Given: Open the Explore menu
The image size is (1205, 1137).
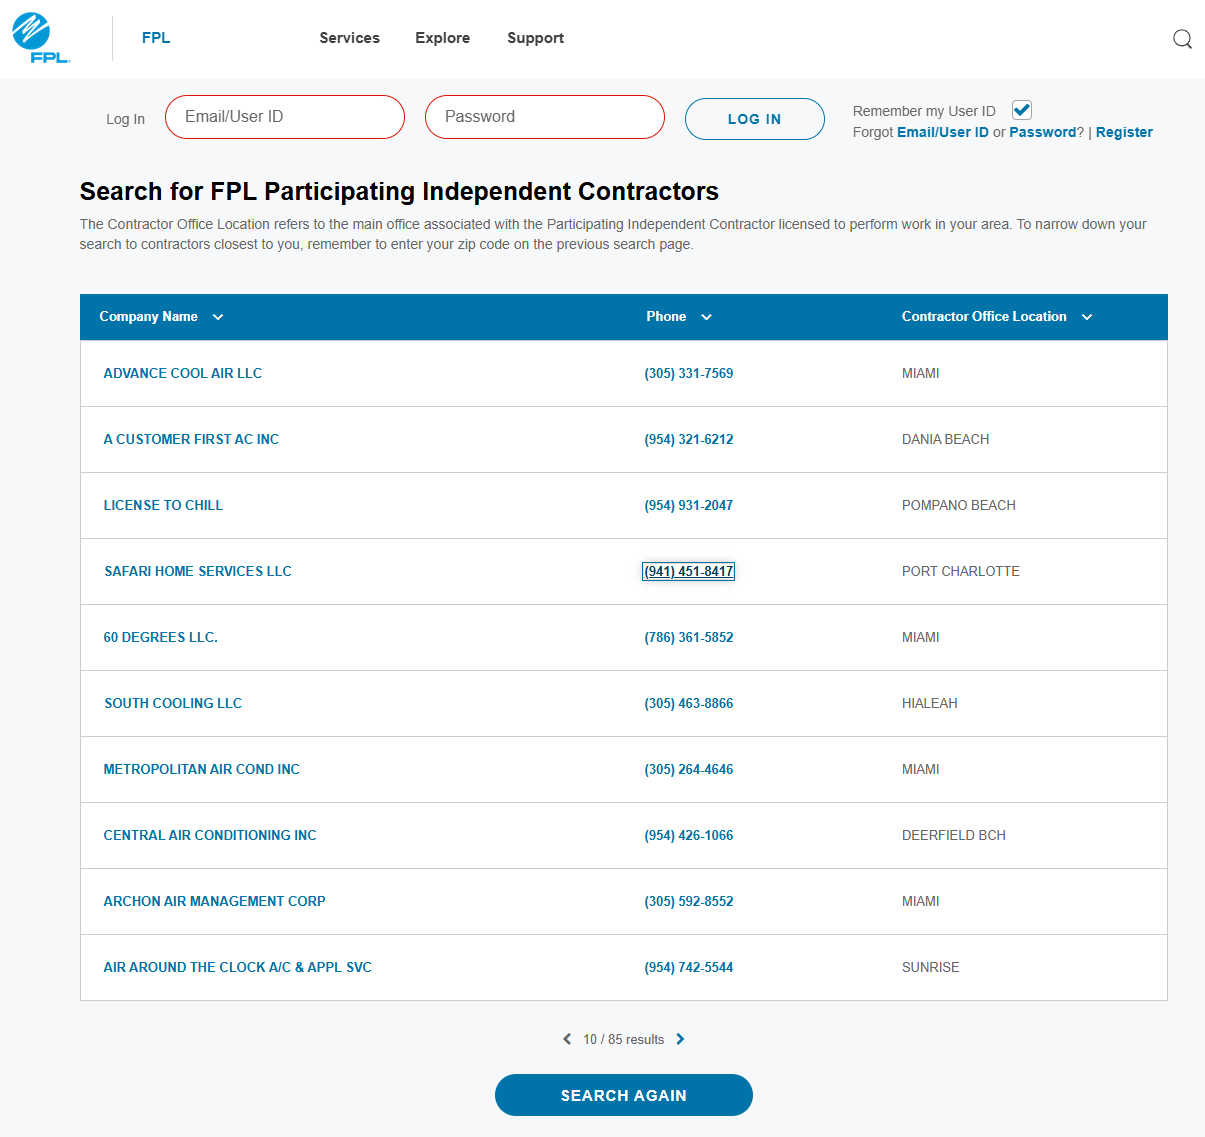Looking at the screenshot, I should pyautogui.click(x=442, y=38).
